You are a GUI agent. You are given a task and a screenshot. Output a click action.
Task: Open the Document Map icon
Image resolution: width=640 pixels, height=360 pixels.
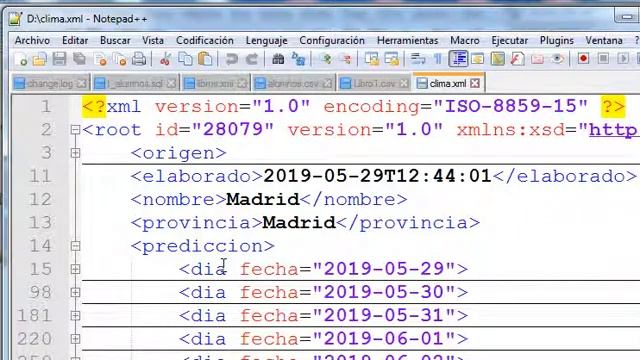[x=498, y=59]
